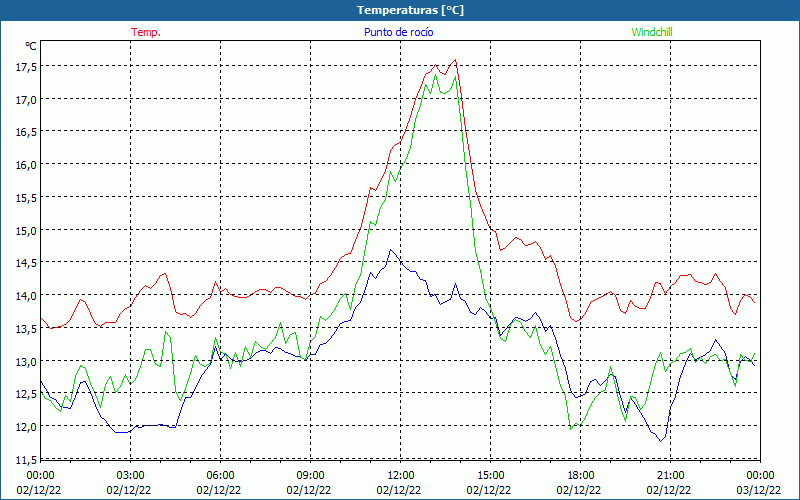Select the red 'Temp.' legend label
The image size is (800, 500).
[146, 32]
